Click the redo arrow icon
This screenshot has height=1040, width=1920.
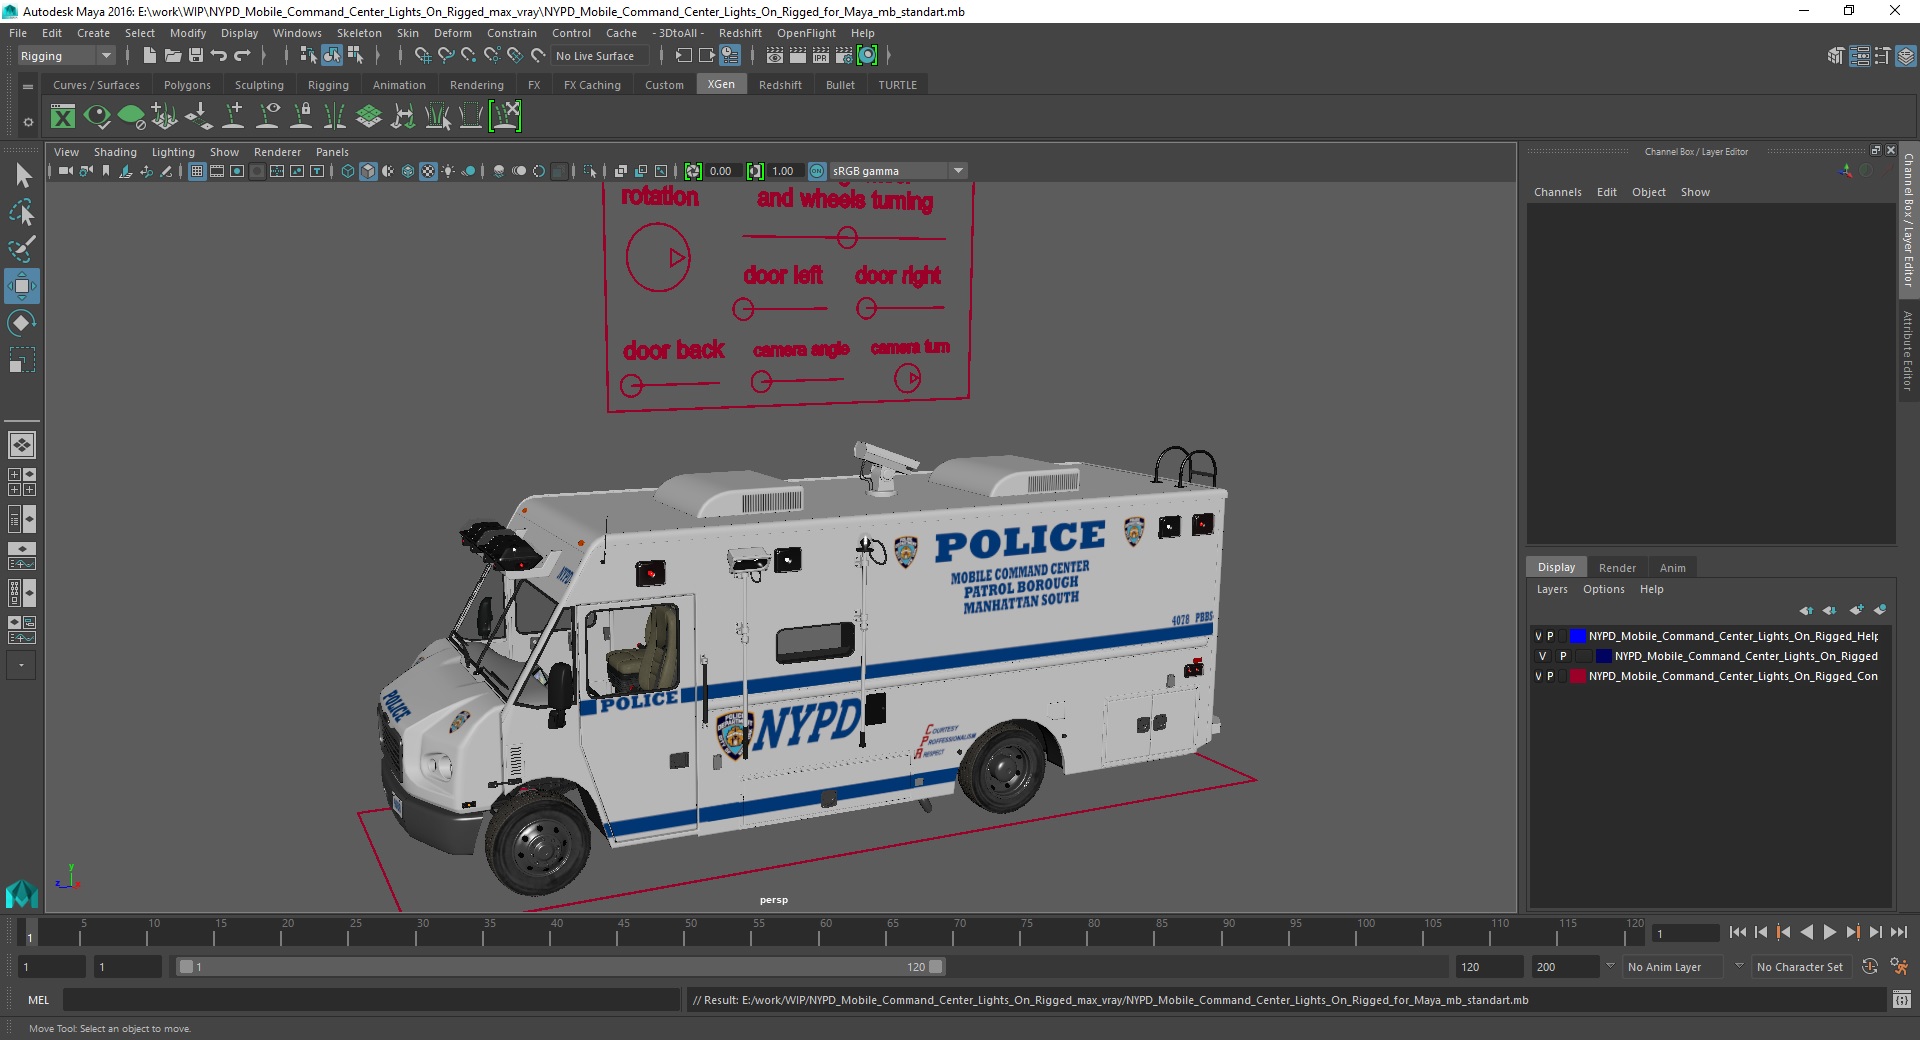point(242,56)
